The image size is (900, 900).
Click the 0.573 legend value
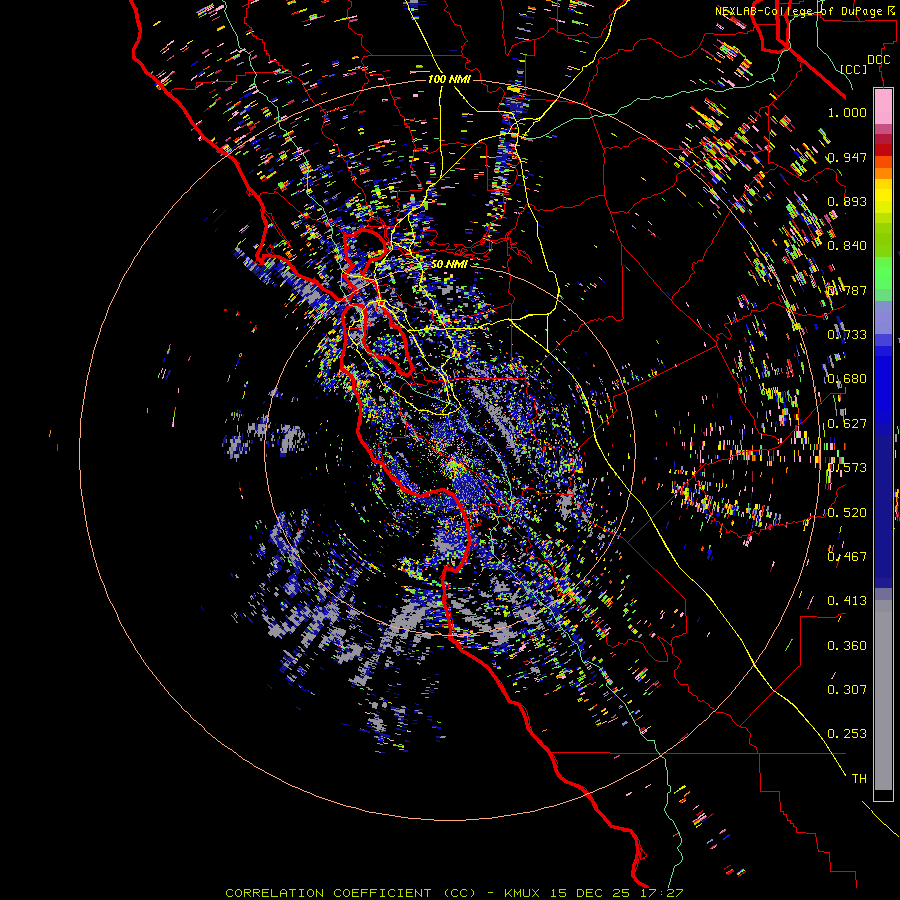pos(847,468)
